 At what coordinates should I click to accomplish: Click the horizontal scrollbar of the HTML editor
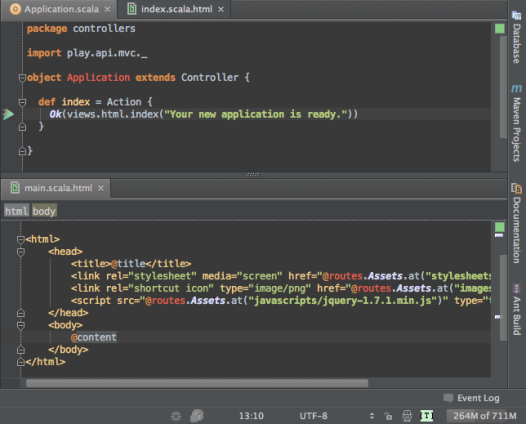197,383
